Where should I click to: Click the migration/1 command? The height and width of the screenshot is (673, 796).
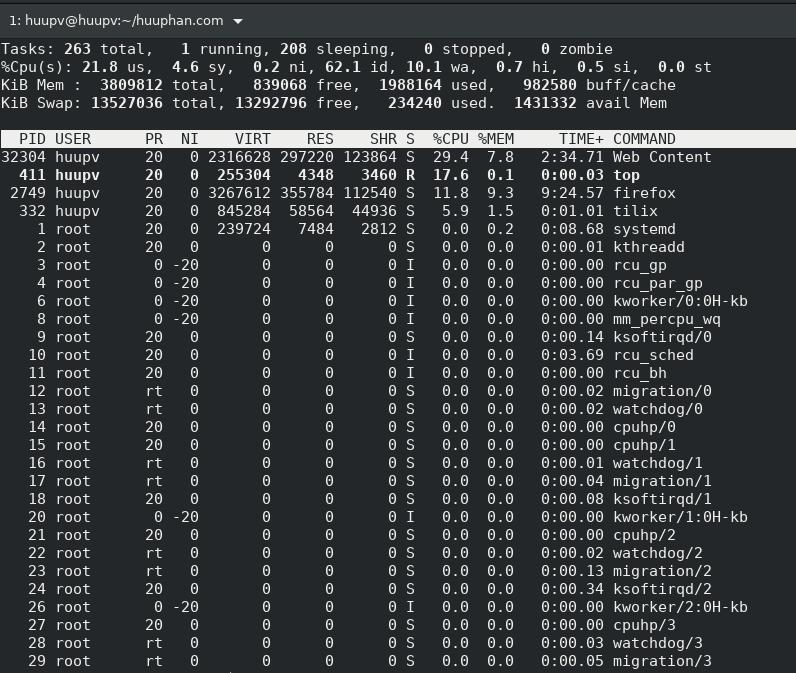click(x=662, y=482)
